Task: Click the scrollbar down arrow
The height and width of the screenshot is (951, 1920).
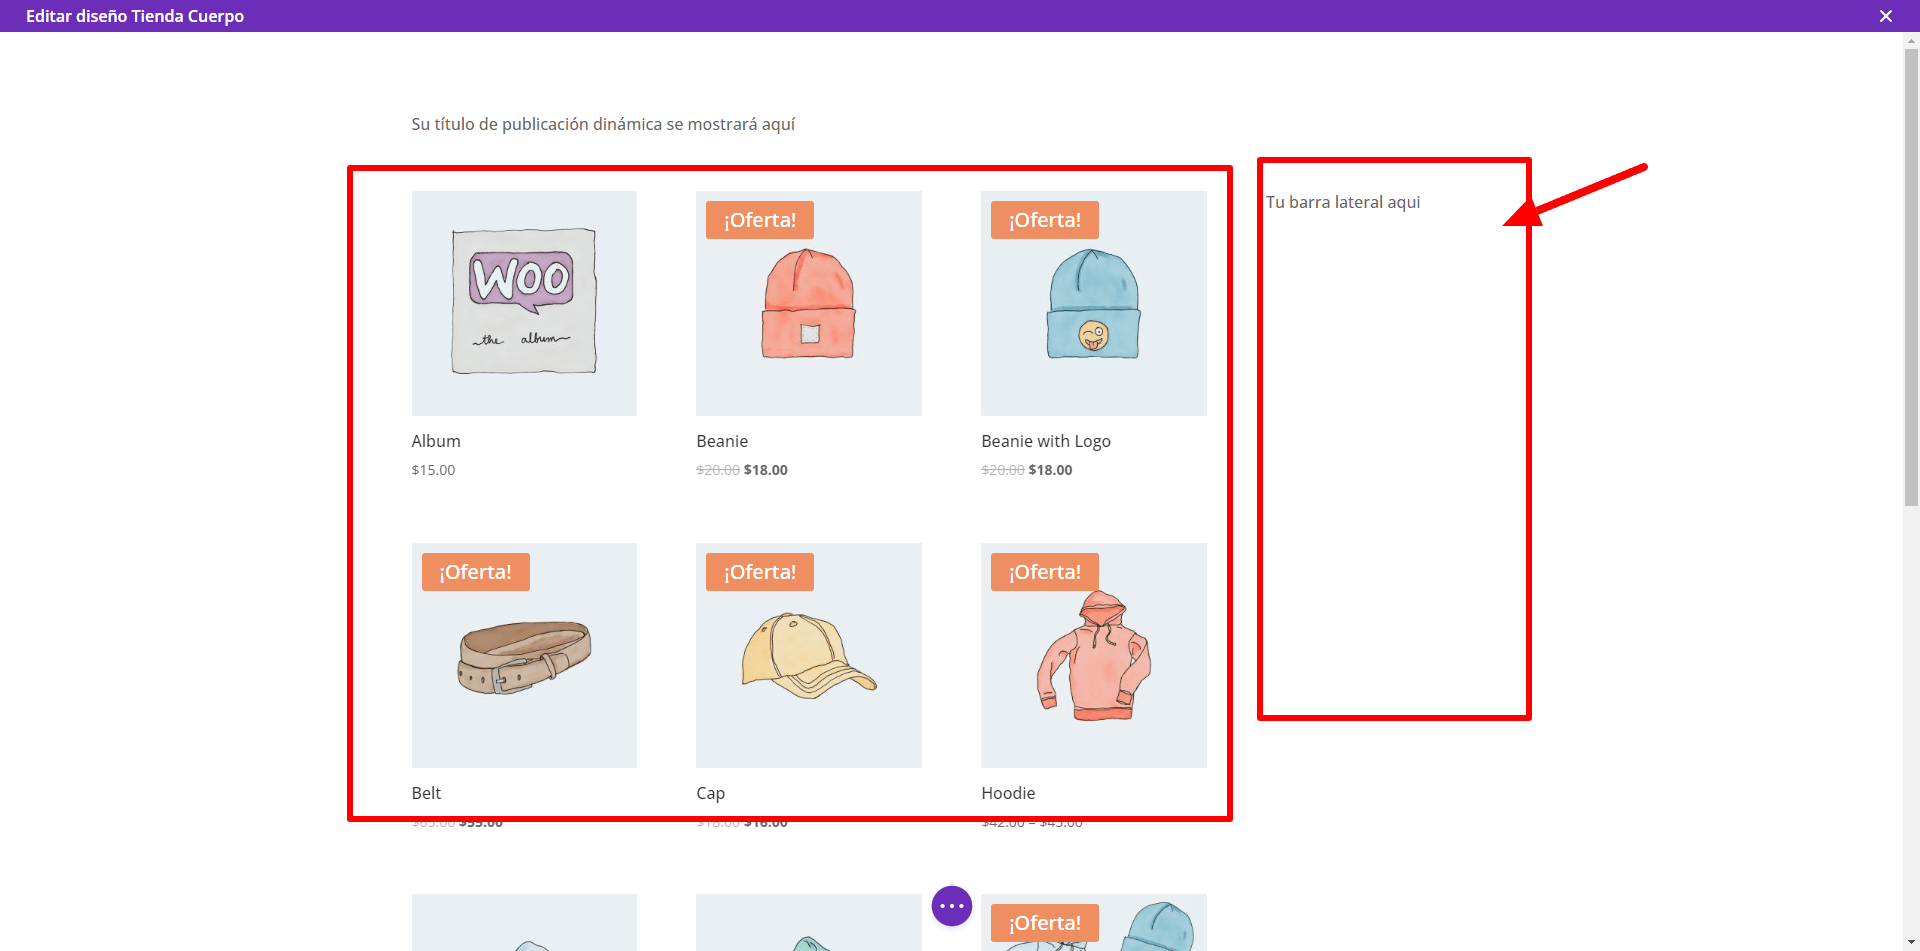Action: pos(1911,943)
